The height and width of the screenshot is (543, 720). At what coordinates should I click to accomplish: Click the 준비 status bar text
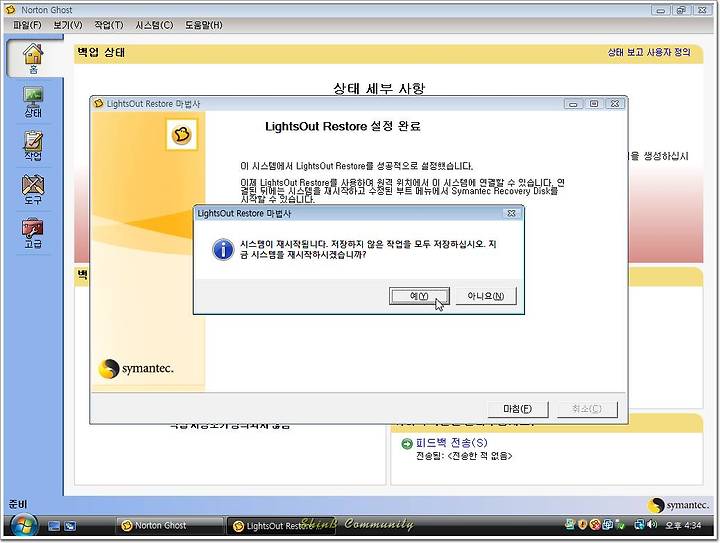click(18, 504)
